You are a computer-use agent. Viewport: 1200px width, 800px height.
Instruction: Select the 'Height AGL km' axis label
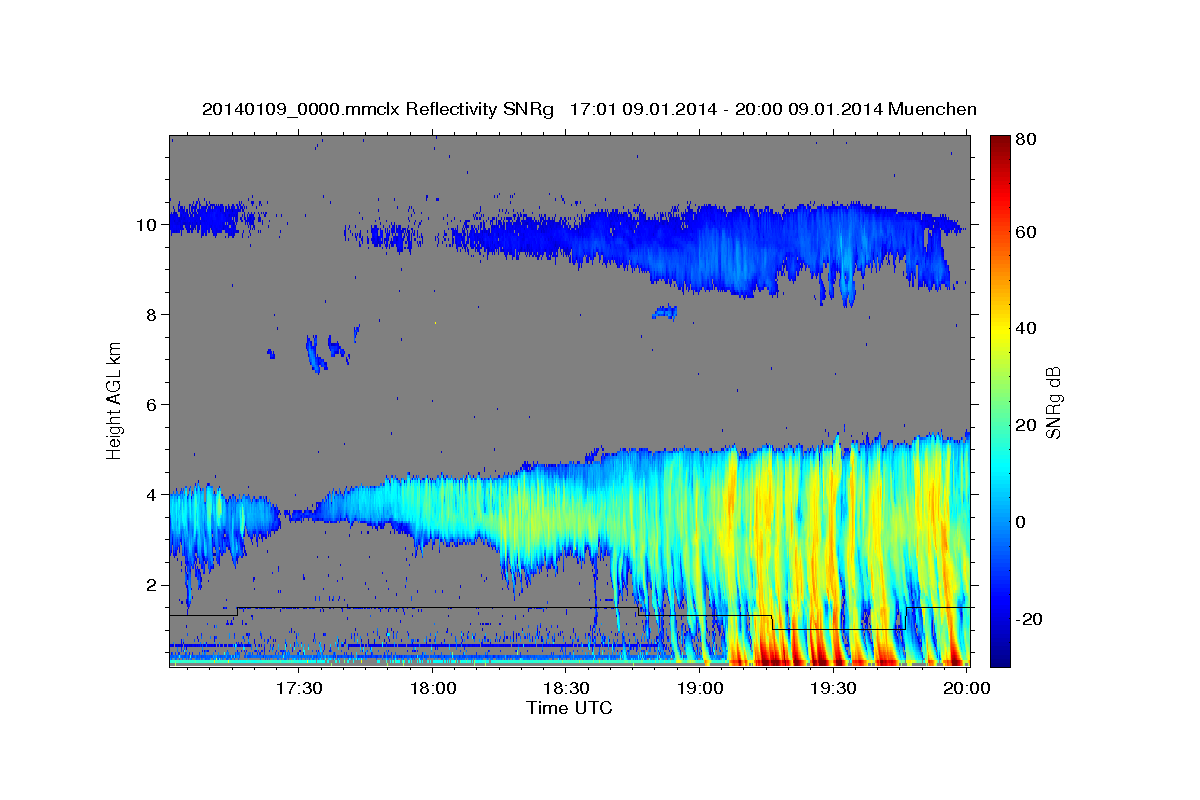(115, 401)
